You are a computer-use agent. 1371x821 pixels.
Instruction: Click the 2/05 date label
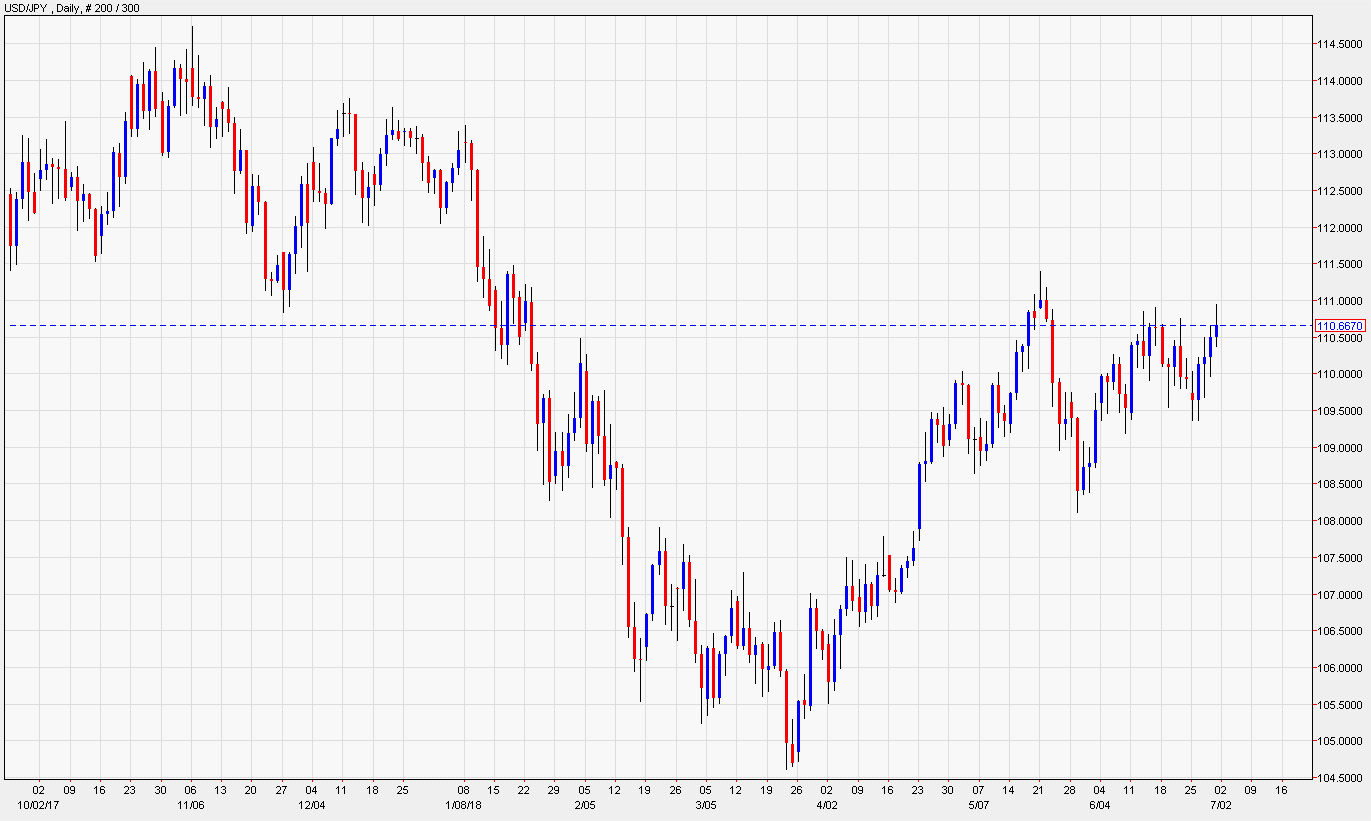click(x=585, y=805)
